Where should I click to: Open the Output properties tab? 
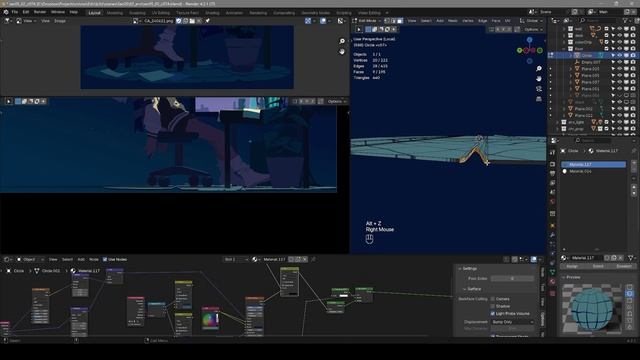click(x=552, y=173)
